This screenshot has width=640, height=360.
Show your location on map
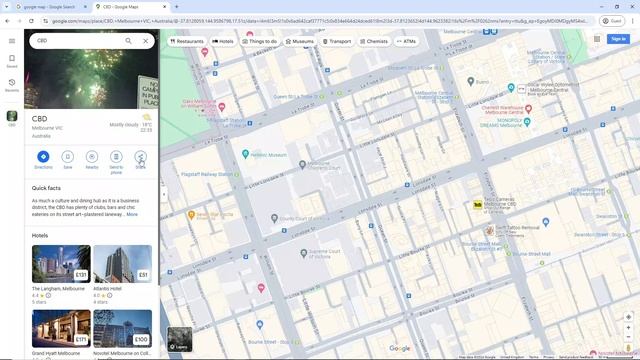coord(629,317)
